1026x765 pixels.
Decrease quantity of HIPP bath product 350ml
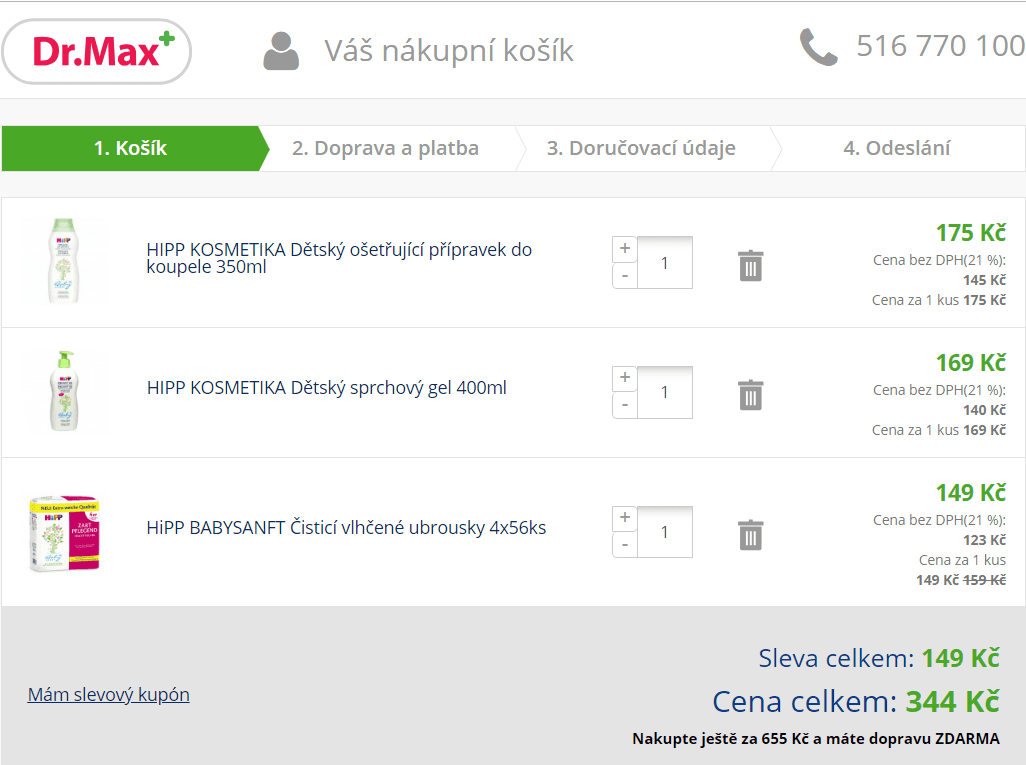click(x=625, y=276)
